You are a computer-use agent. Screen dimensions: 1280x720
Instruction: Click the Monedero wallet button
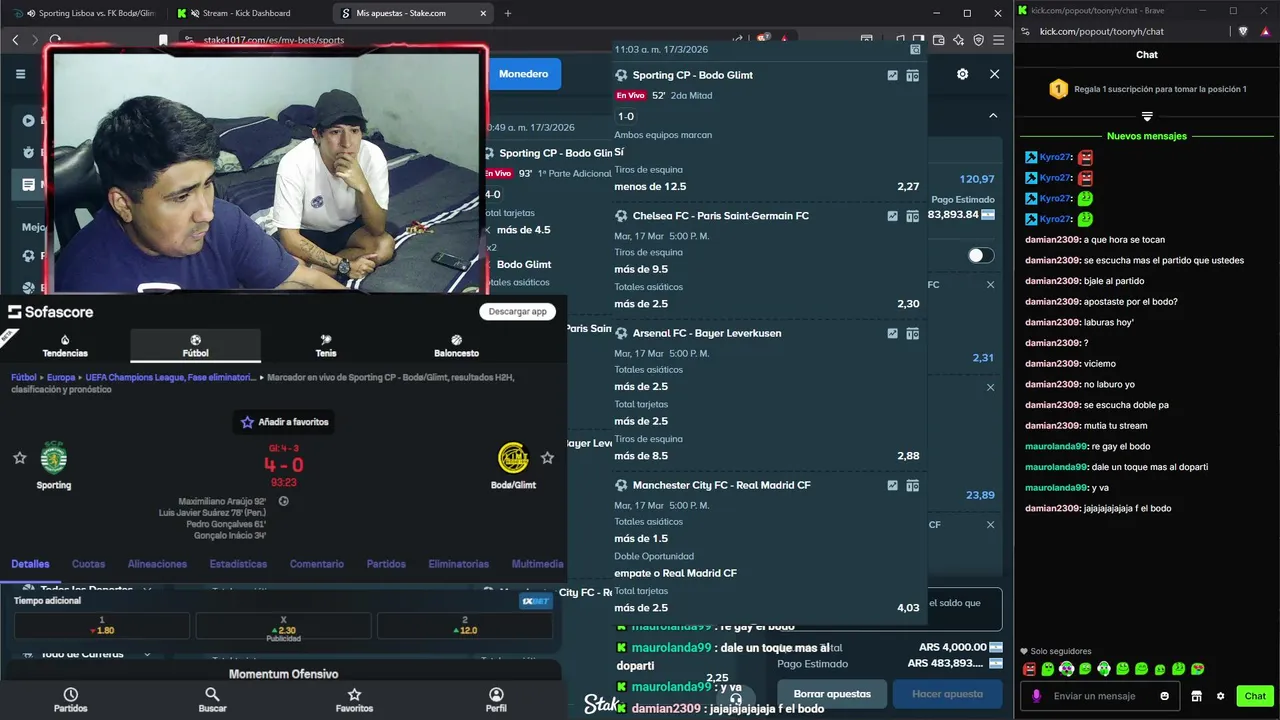(524, 74)
